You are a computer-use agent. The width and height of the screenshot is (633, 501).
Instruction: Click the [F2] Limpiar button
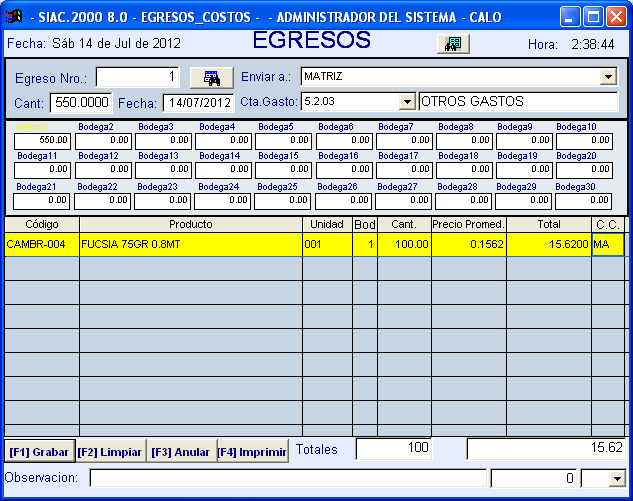click(111, 452)
